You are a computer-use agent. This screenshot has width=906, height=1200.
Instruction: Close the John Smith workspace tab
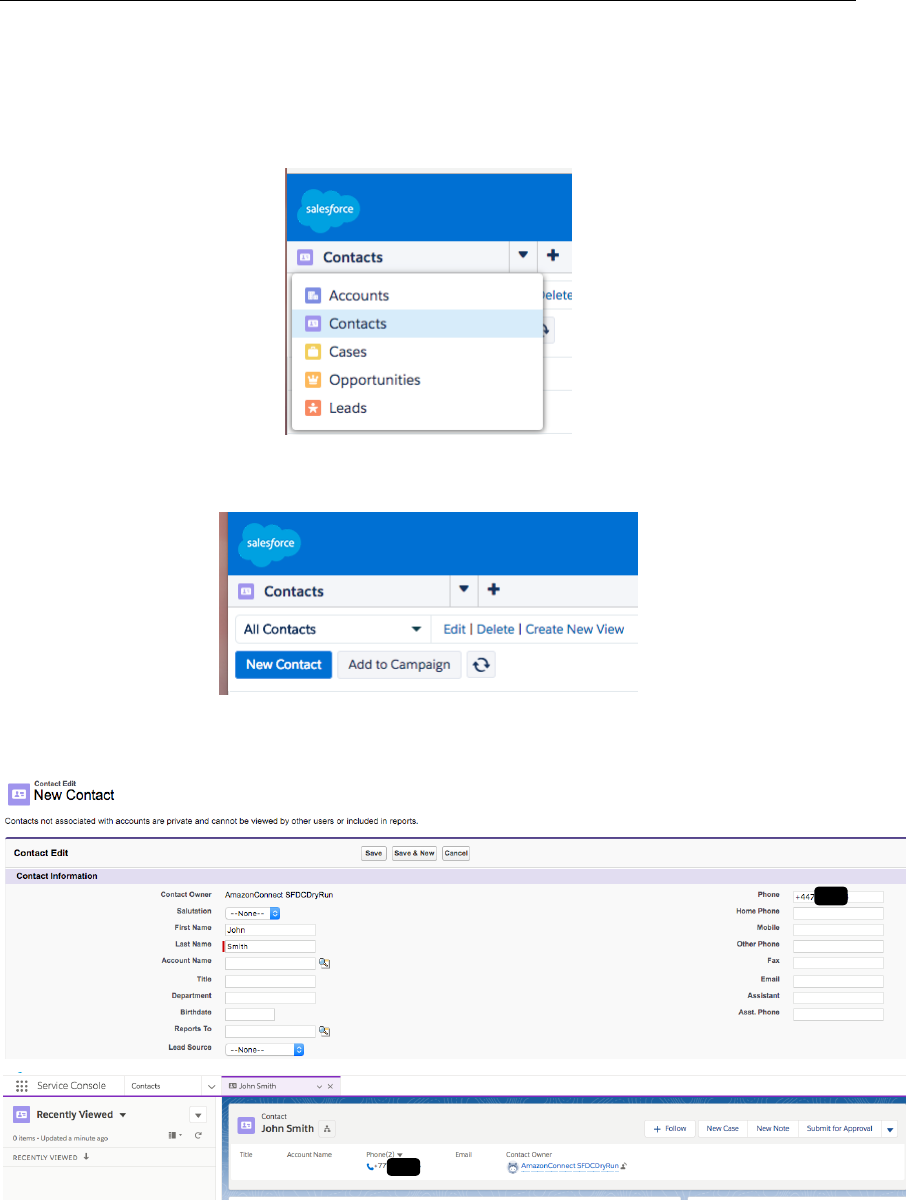pyautogui.click(x=330, y=1086)
